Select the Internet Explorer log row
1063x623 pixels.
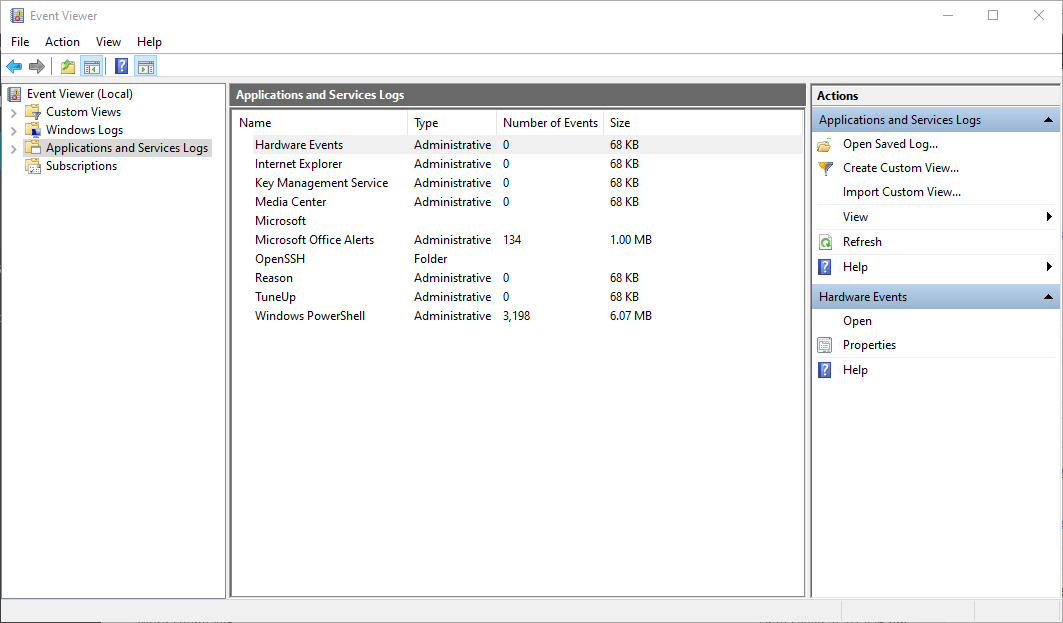point(518,164)
